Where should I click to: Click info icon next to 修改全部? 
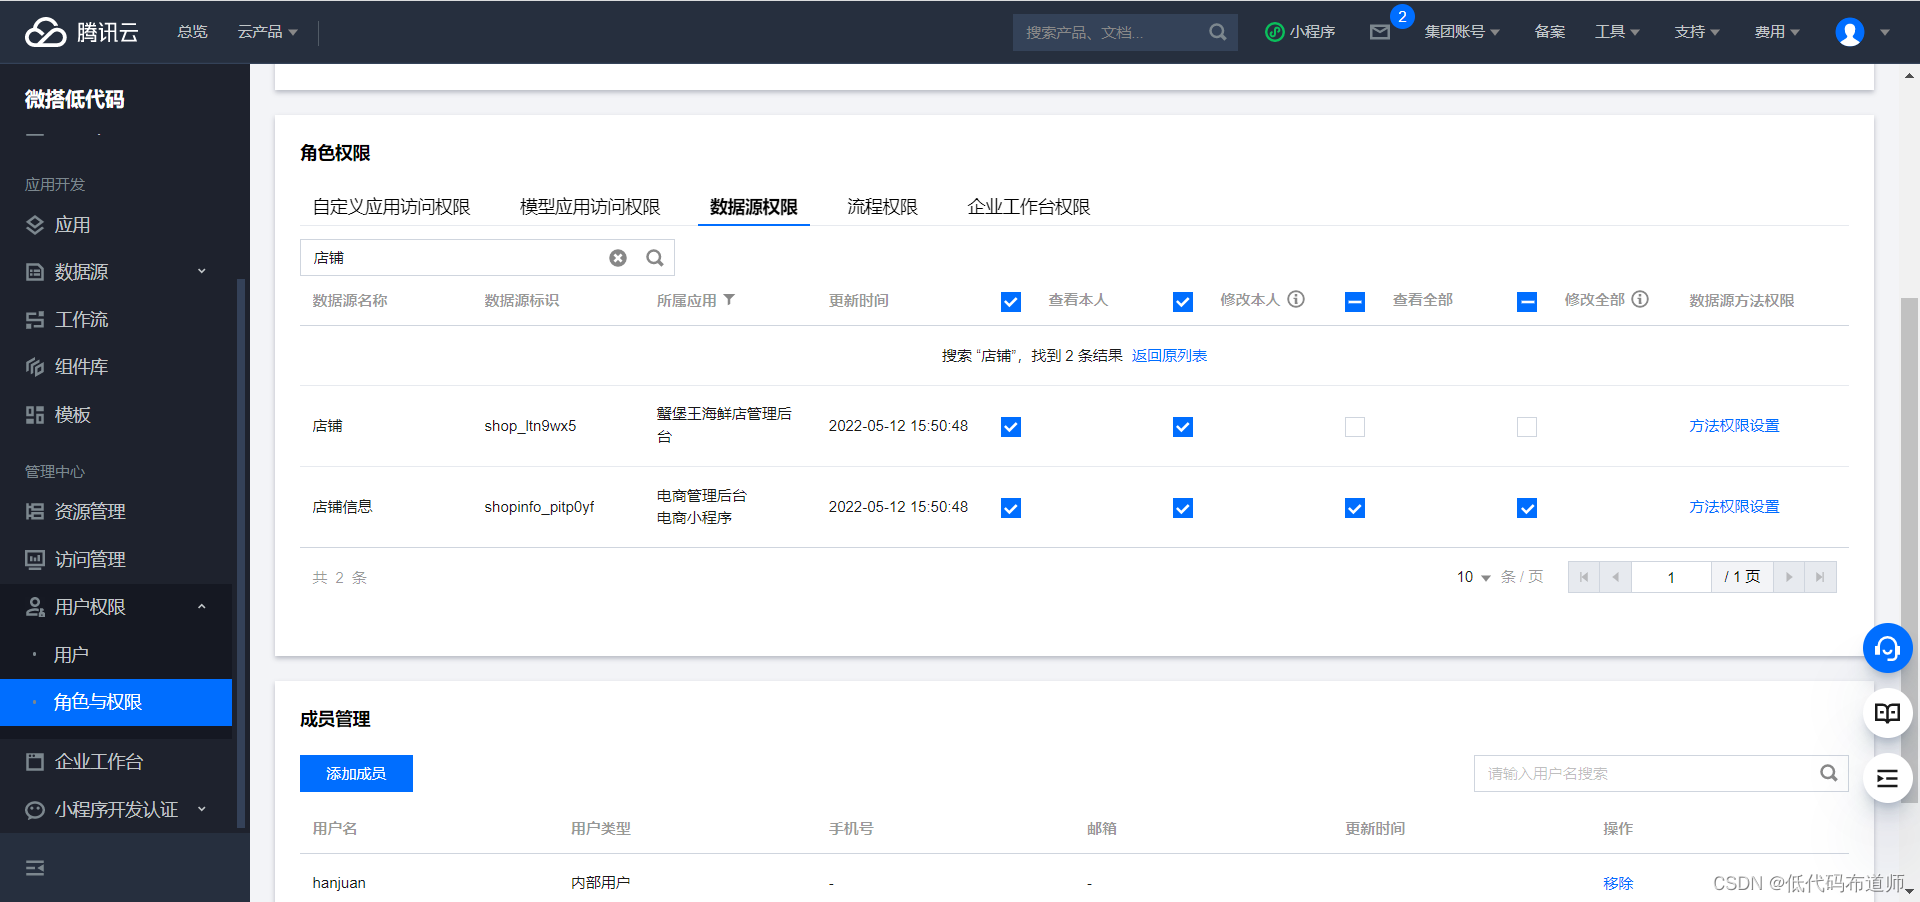click(1640, 299)
